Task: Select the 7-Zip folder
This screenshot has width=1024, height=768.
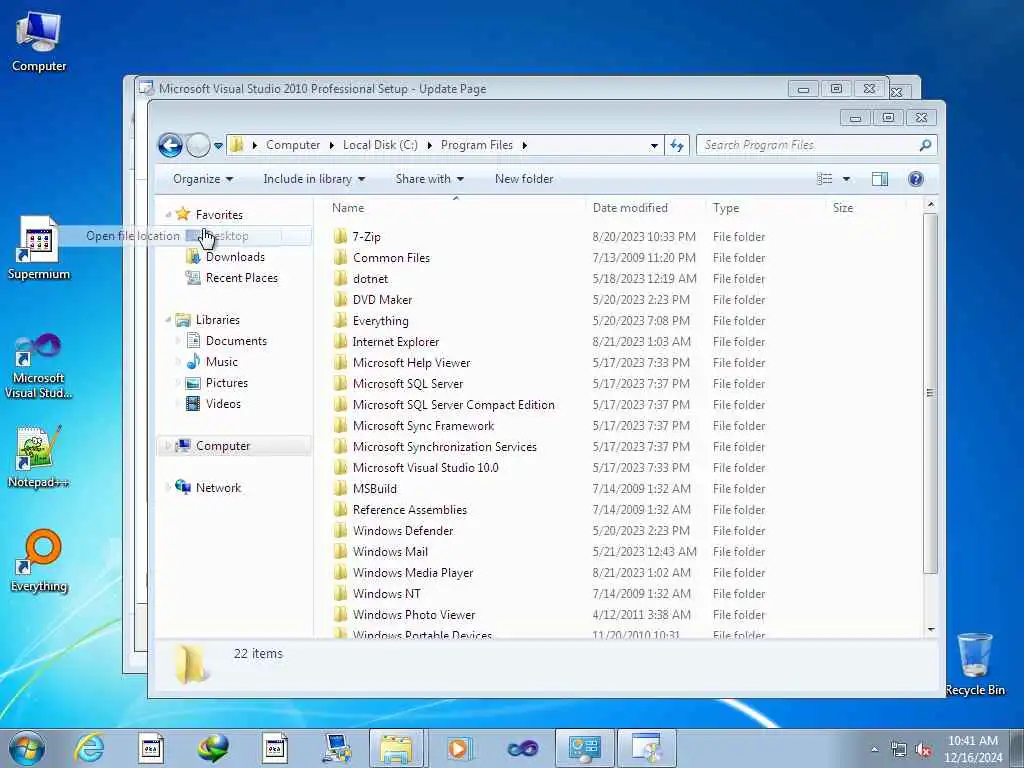Action: pos(366,237)
